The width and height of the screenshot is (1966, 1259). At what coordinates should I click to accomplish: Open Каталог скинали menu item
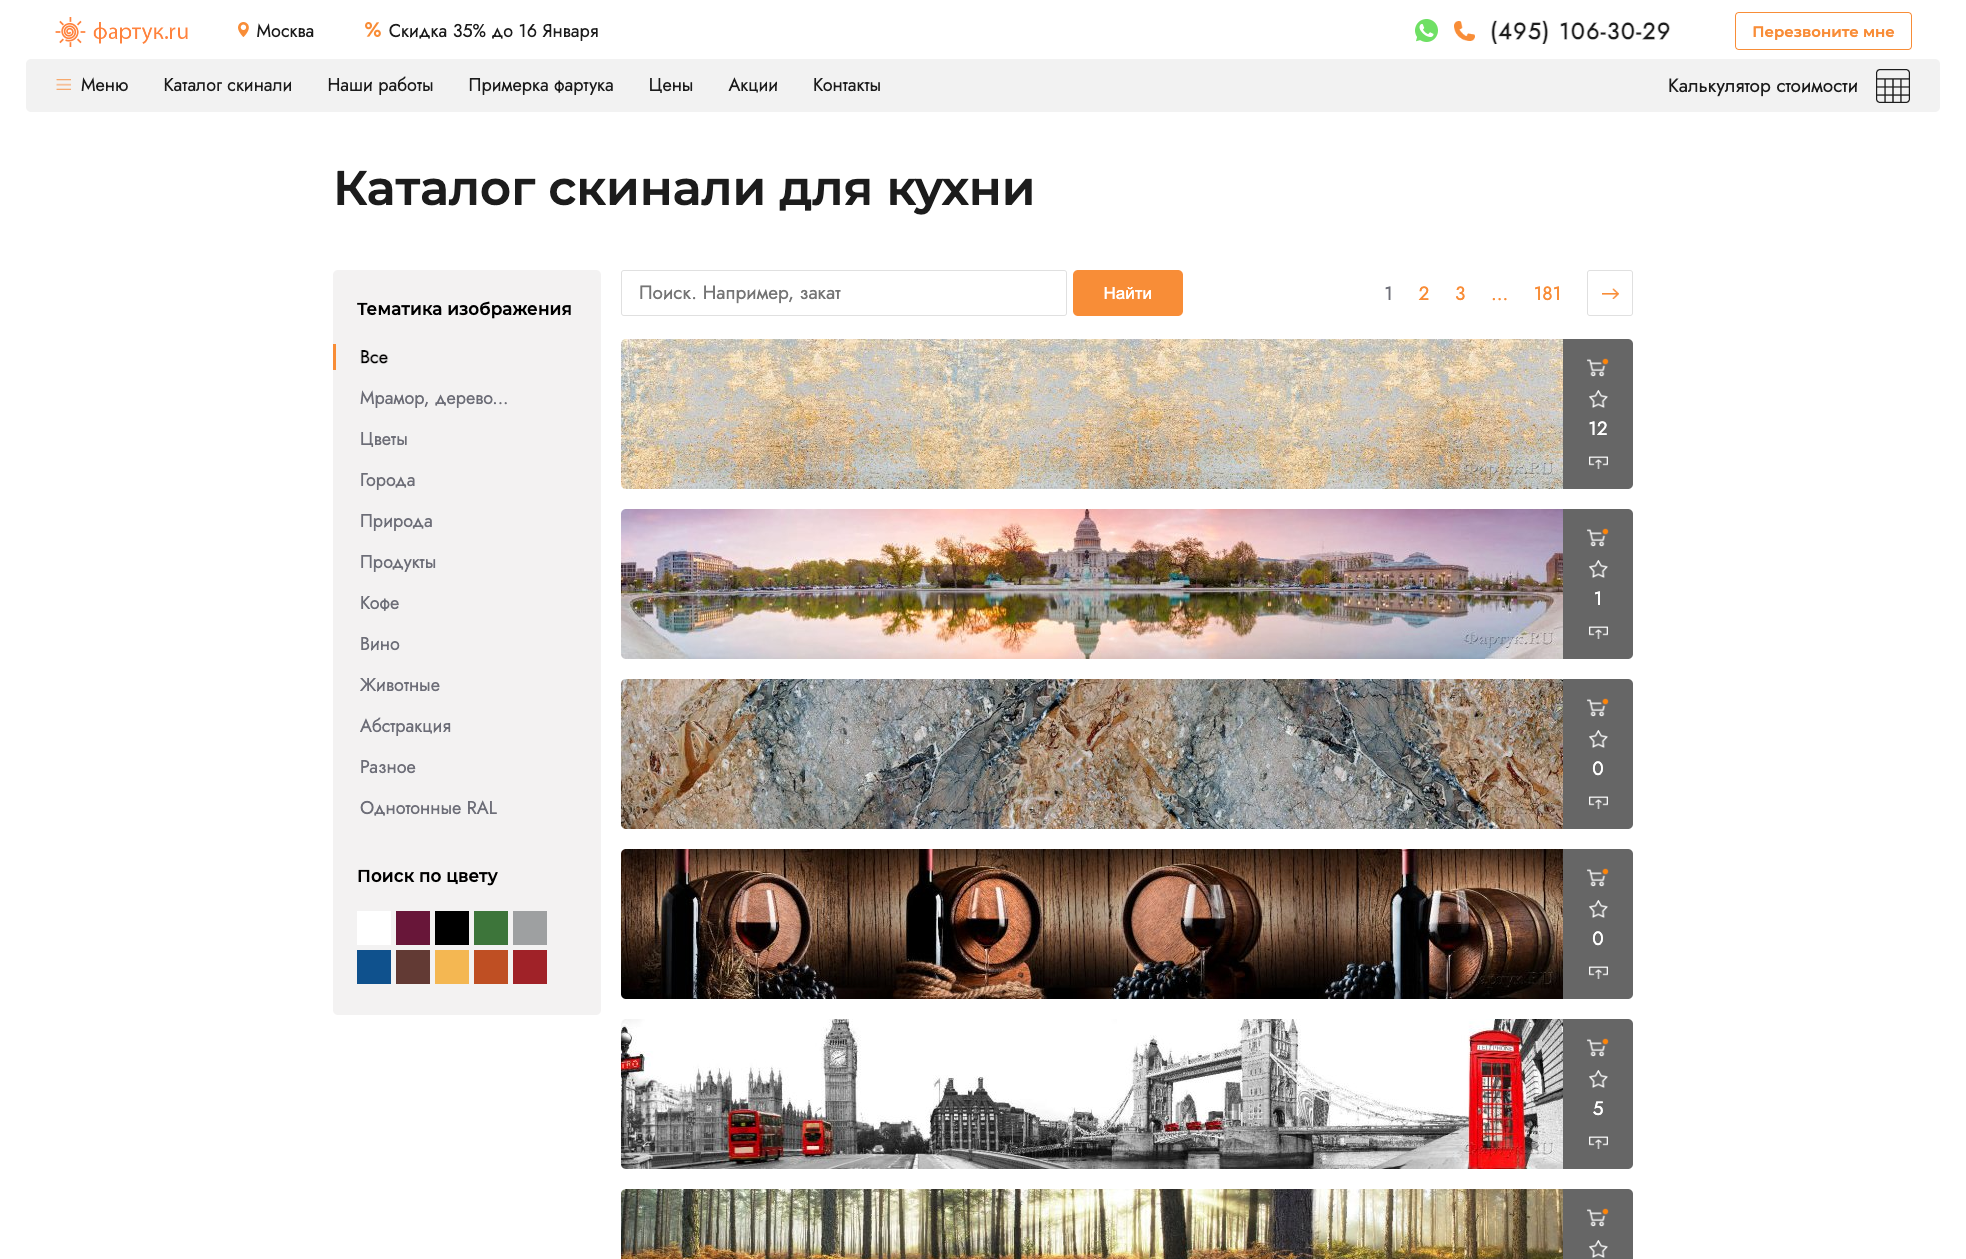coord(228,85)
